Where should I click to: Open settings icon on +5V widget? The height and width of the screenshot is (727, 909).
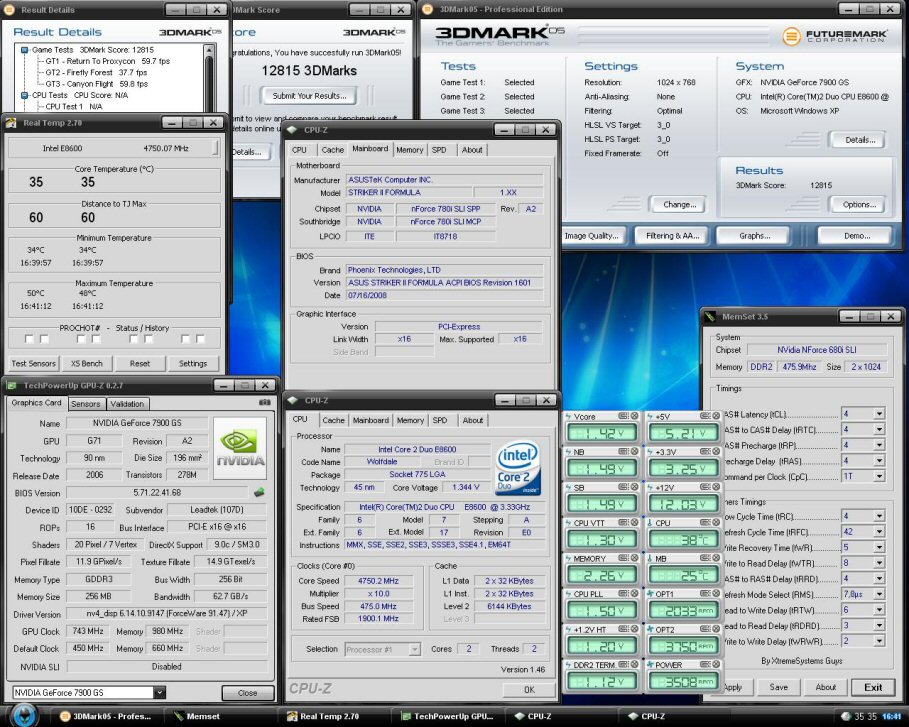pos(705,416)
